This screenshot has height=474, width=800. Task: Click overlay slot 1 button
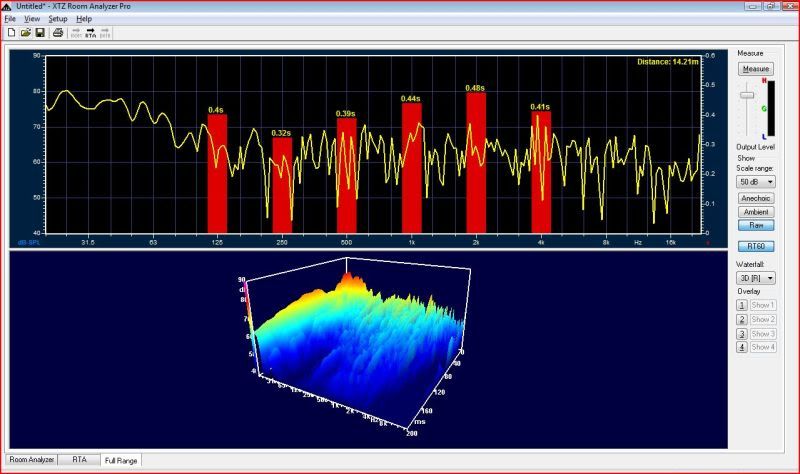pos(742,304)
